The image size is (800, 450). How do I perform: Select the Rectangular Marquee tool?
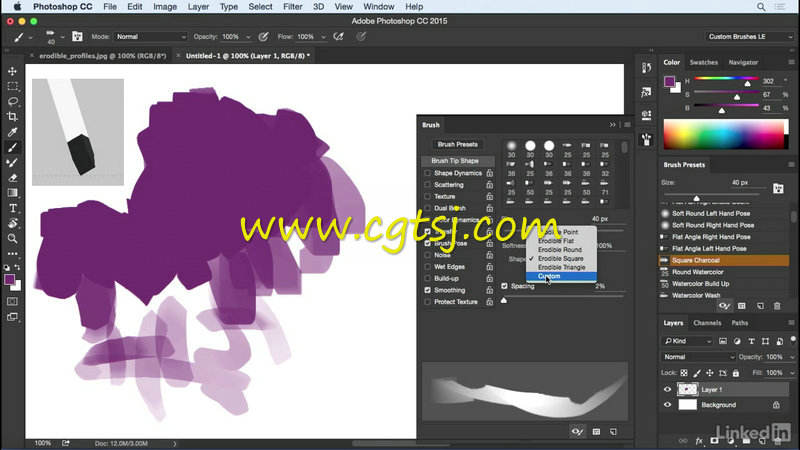12,86
